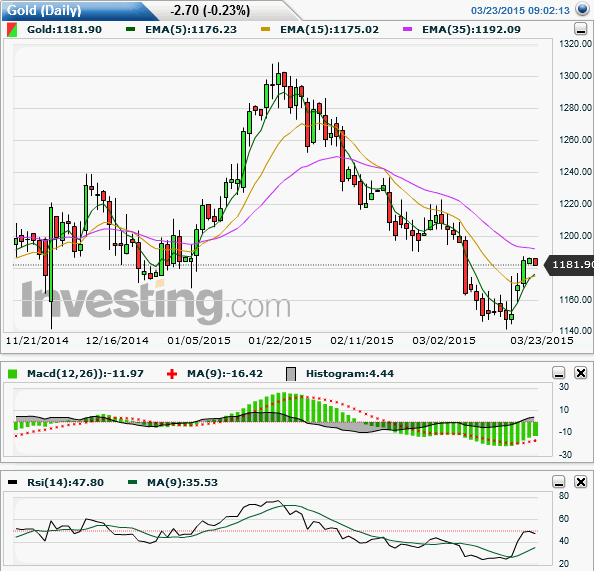The image size is (594, 571).
Task: Click the 03/23/2015 09:02:13 timestamp
Action: point(520,11)
